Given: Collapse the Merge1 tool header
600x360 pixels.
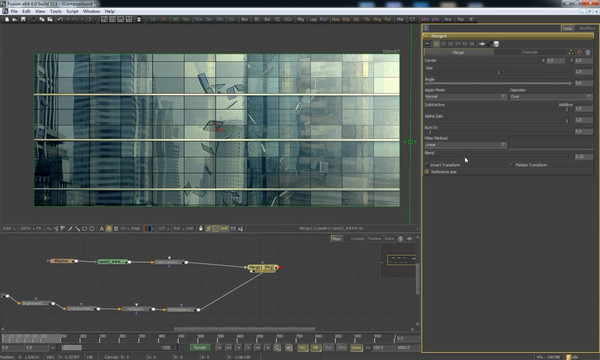Looking at the screenshot, I should tap(426, 36).
